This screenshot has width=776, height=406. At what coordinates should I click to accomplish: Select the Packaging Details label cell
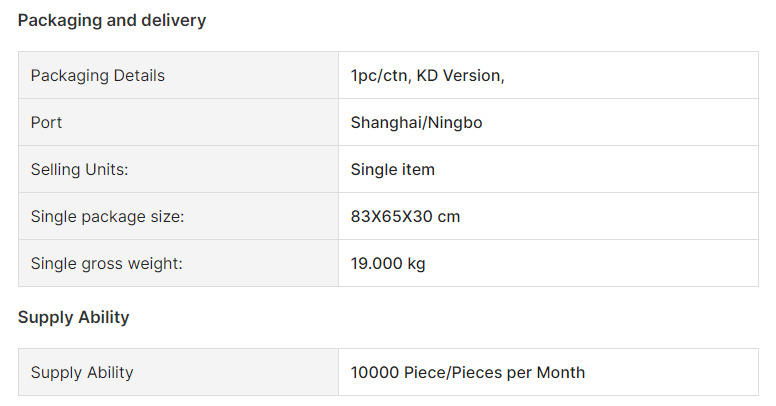tap(179, 75)
